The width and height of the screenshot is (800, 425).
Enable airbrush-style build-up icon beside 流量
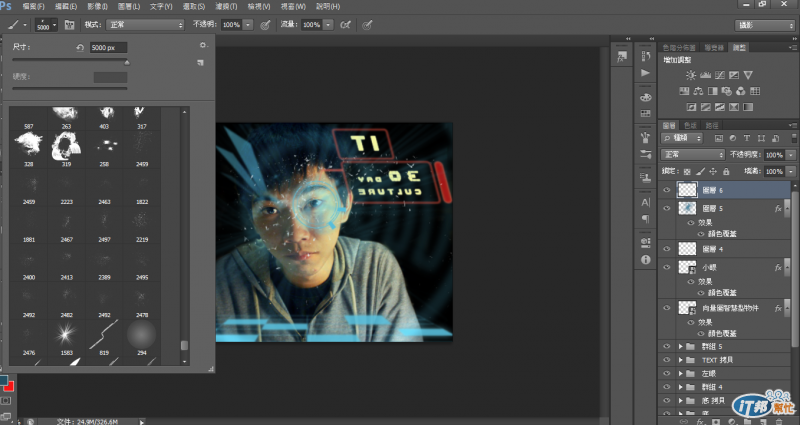346,24
